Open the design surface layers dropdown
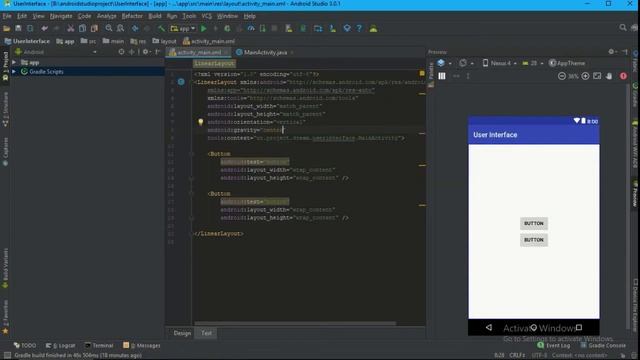 pos(444,63)
